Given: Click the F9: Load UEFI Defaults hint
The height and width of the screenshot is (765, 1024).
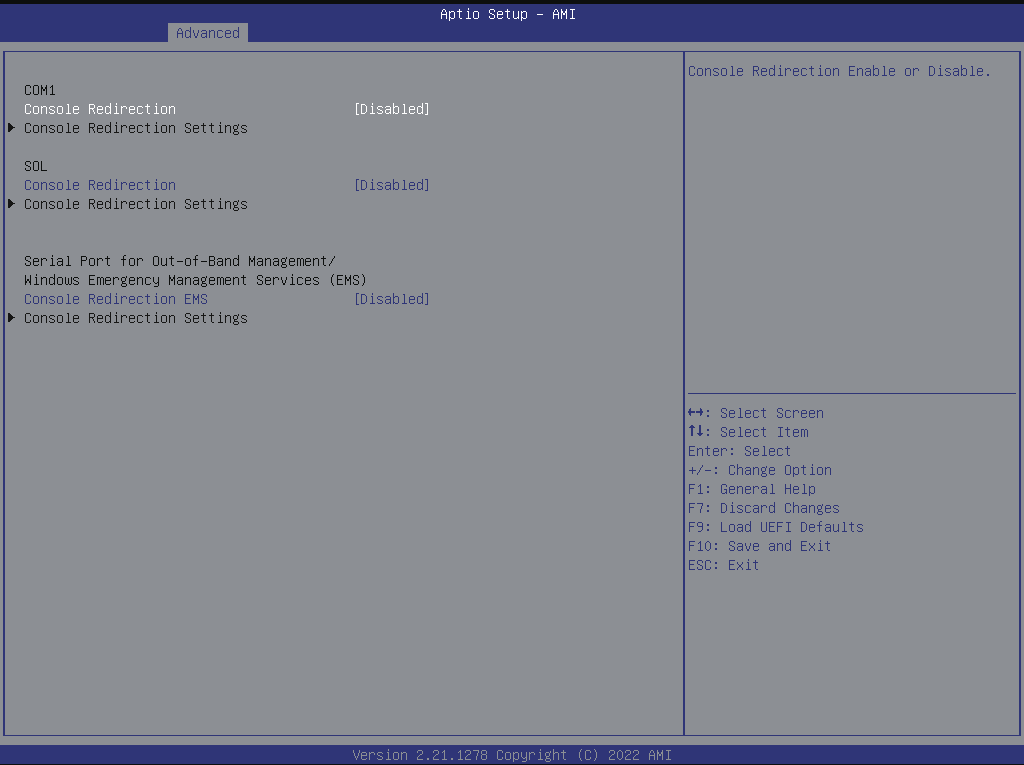Looking at the screenshot, I should pos(775,527).
